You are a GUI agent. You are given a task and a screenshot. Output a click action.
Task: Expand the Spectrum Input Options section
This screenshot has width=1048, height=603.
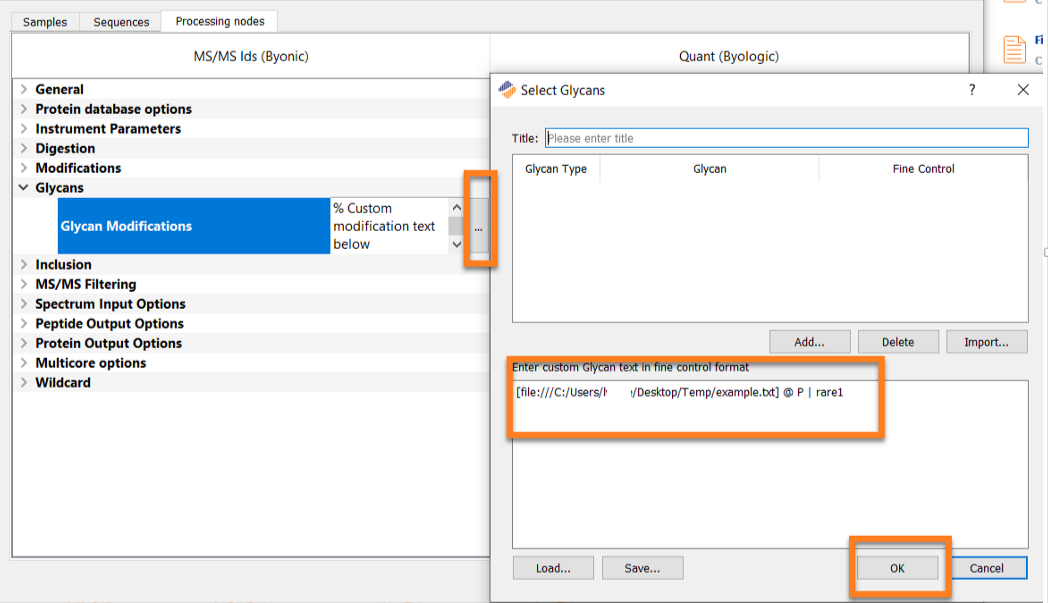[x=24, y=304]
